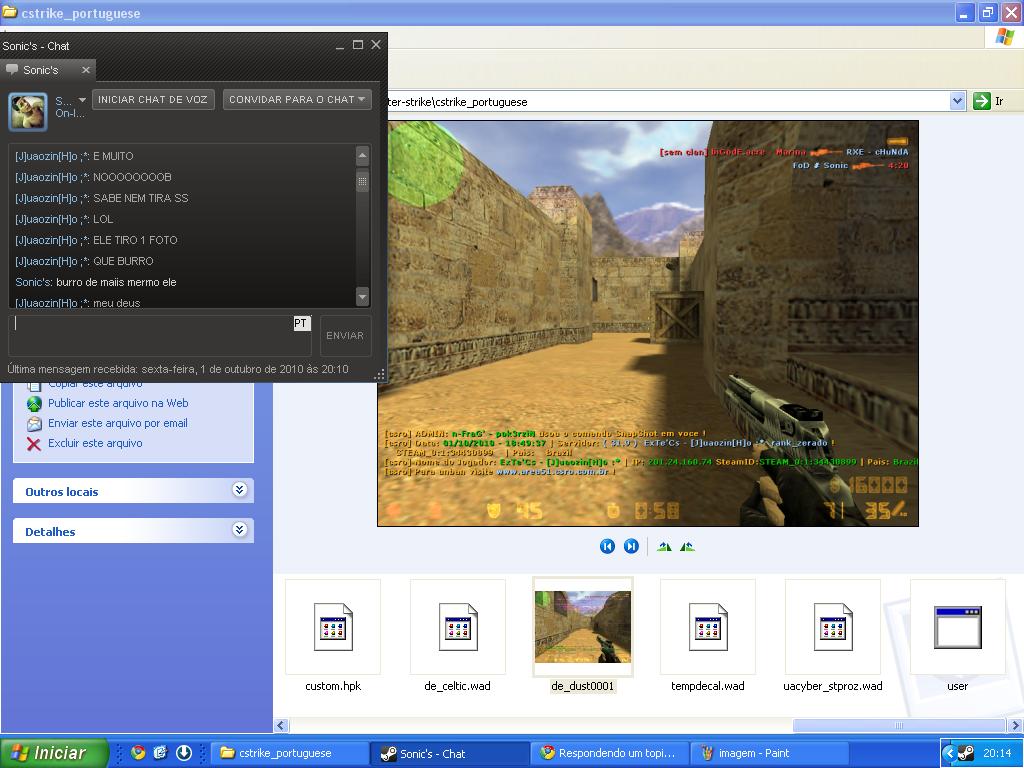The height and width of the screenshot is (768, 1024).
Task: Click the 'Última mensagem recebida' status line
Action: pyautogui.click(x=178, y=369)
